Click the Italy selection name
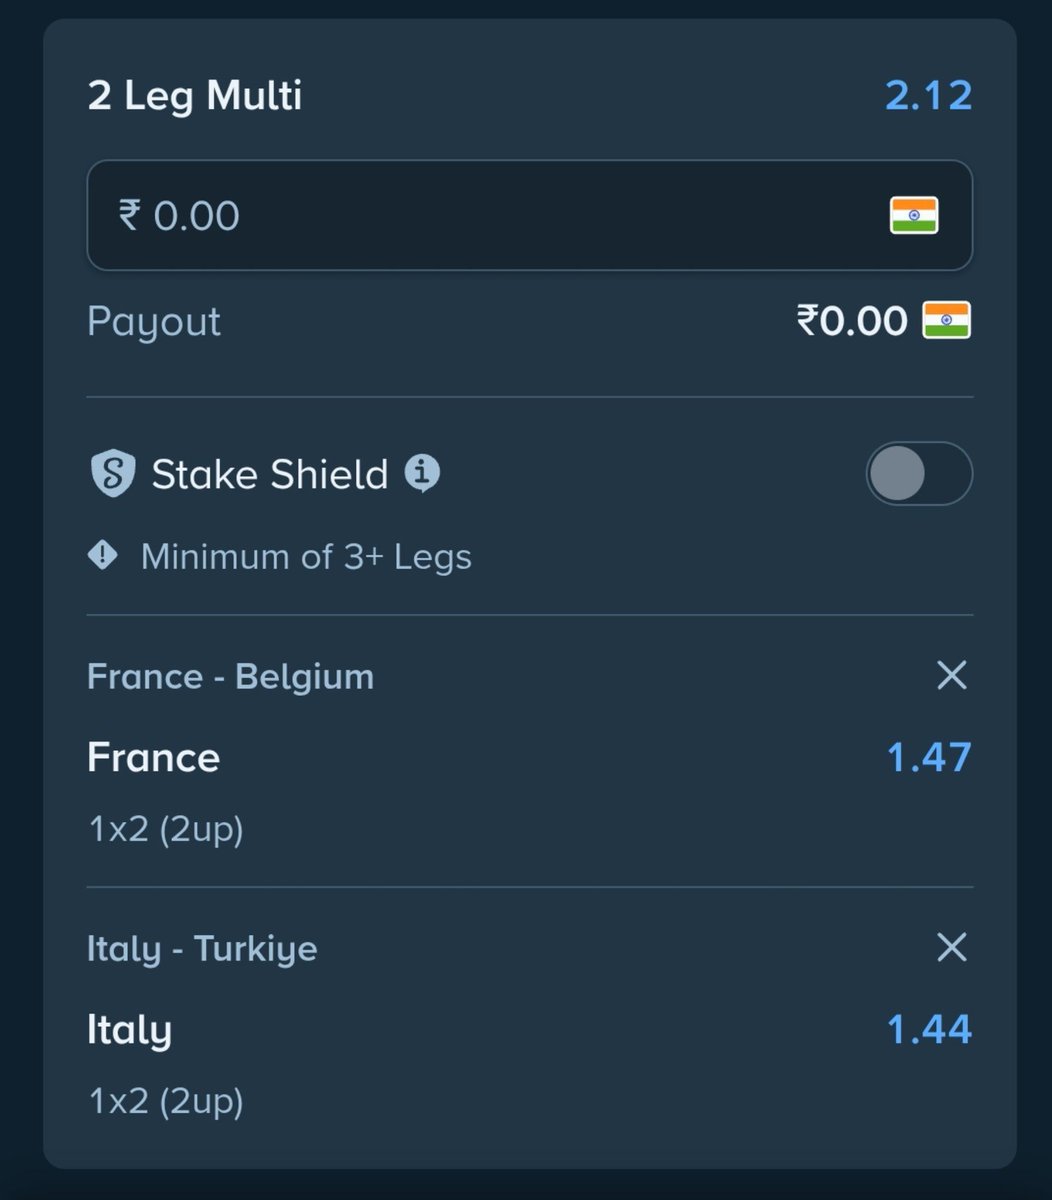Viewport: 1052px width, 1200px height. tap(129, 1030)
